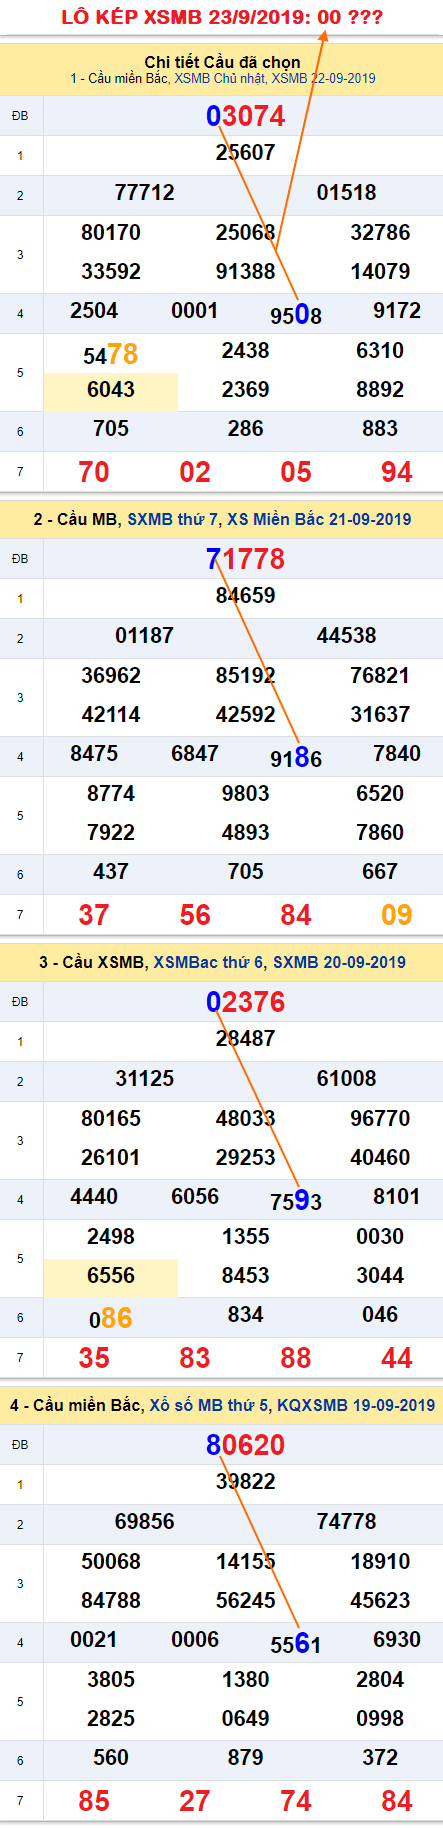
Task: Click prize 4 number 9508
Action: click(296, 315)
